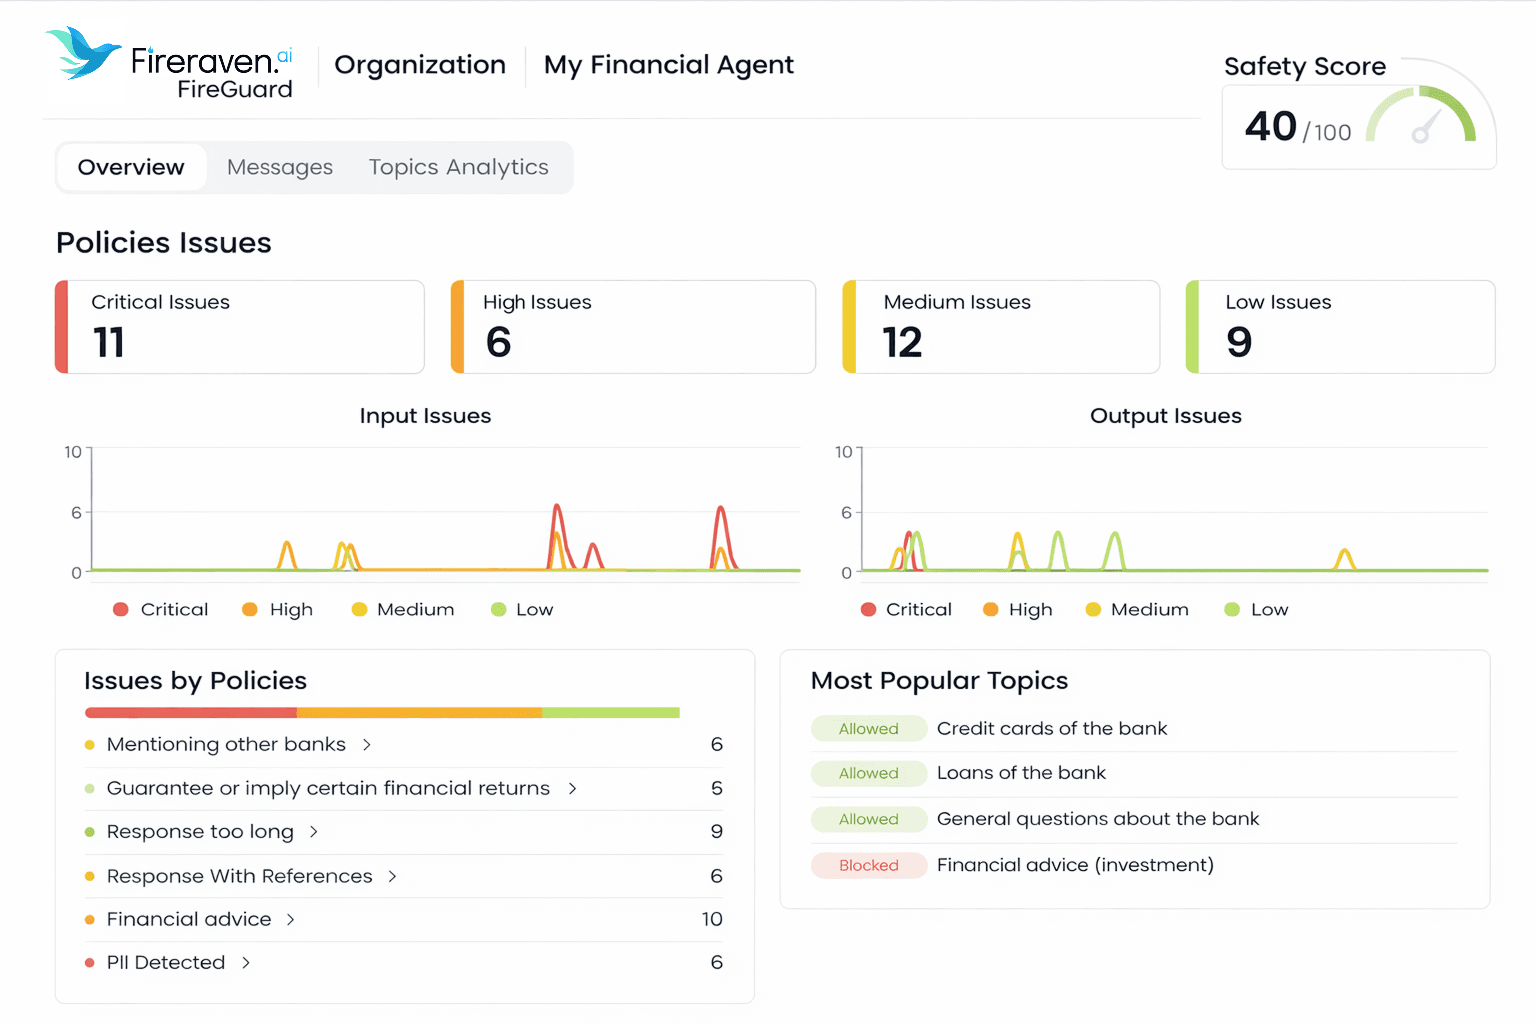This screenshot has height=1024, width=1536.
Task: Switch to the Messages tab
Action: pyautogui.click(x=280, y=167)
